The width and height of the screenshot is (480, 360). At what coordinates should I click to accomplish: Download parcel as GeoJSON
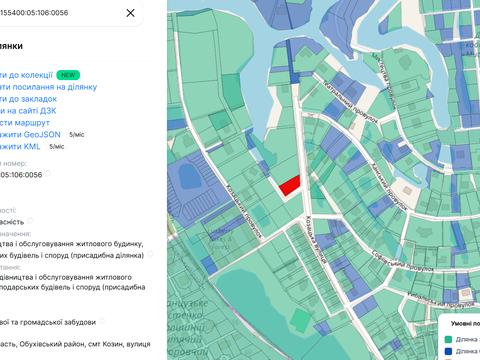pyautogui.click(x=30, y=135)
